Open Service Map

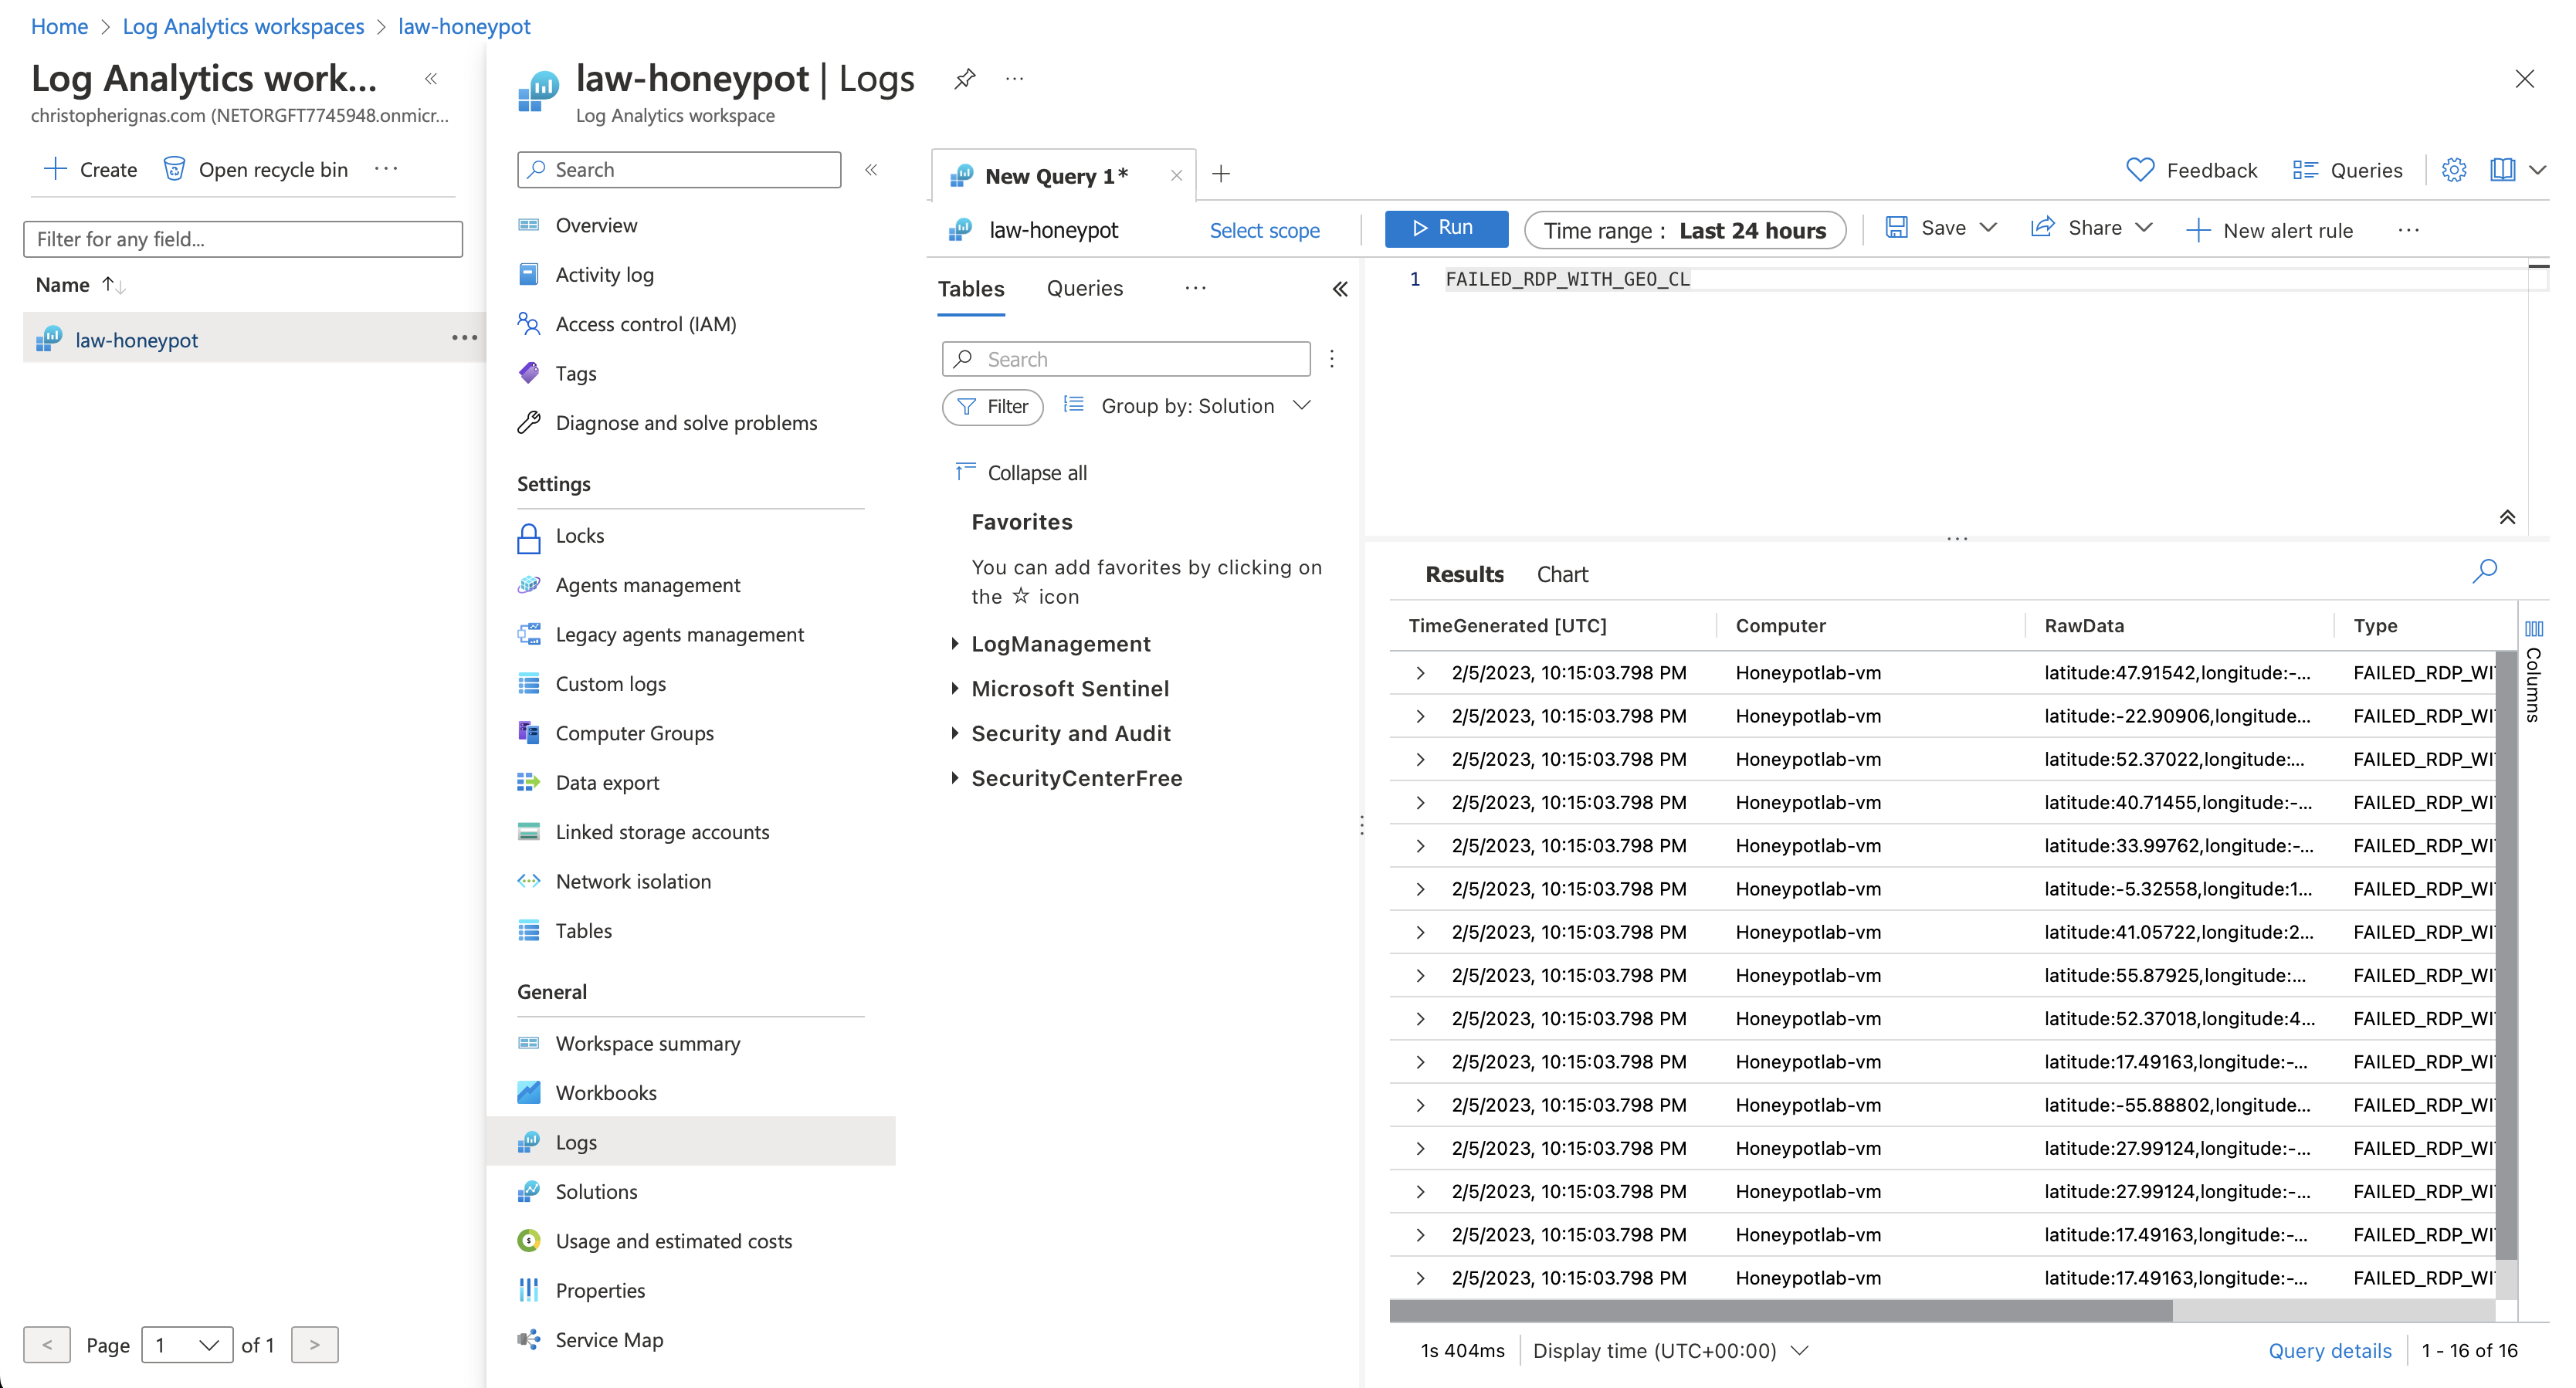click(609, 1340)
